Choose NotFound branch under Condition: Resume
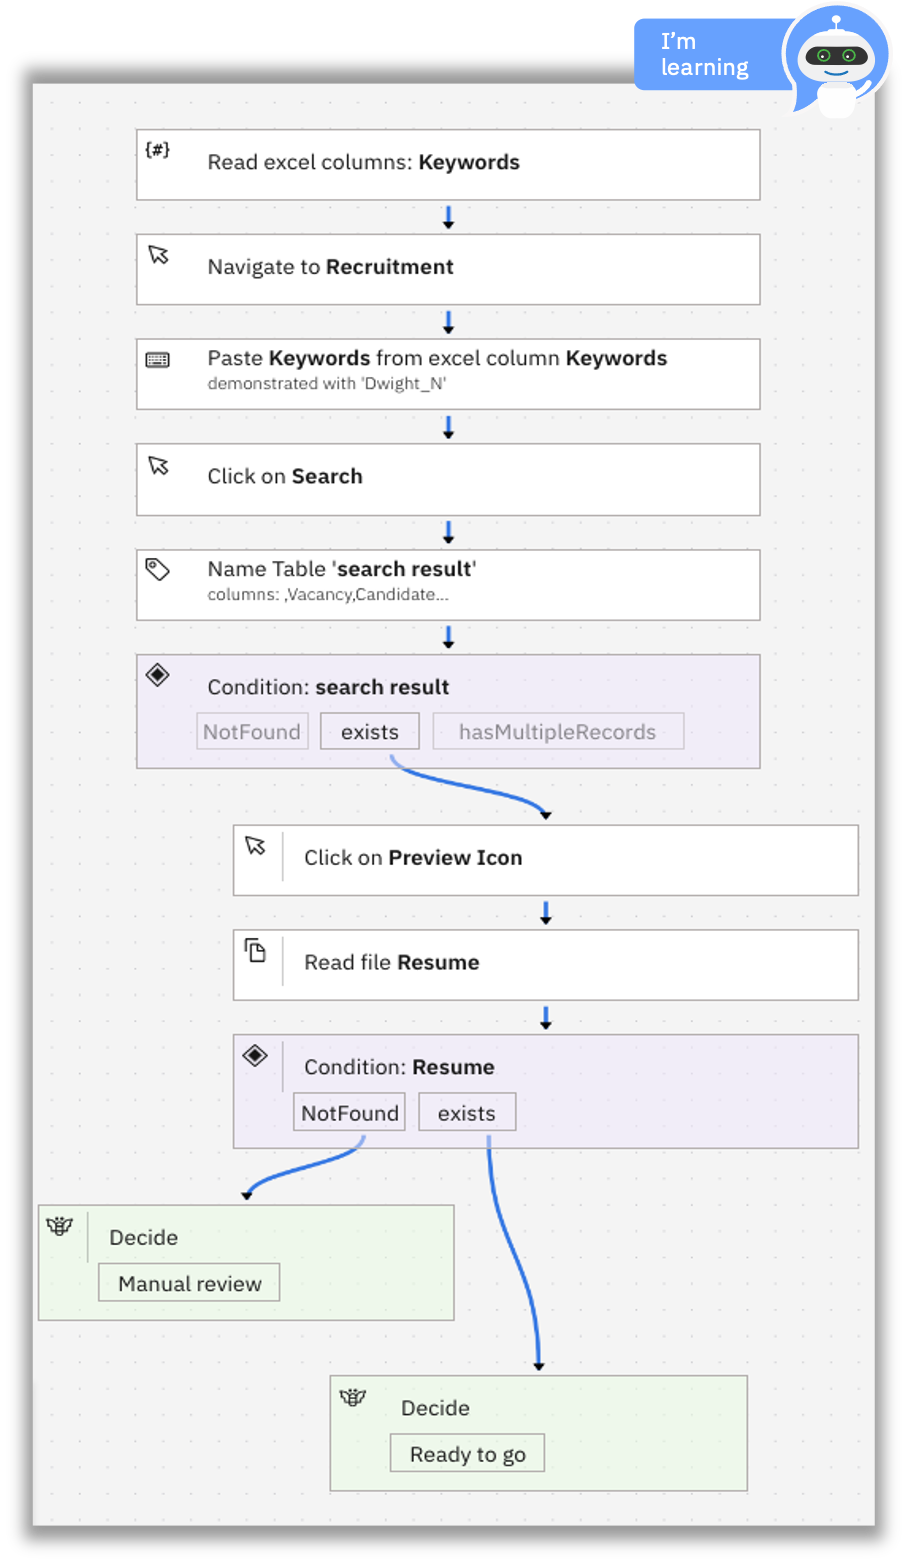 [x=350, y=1113]
